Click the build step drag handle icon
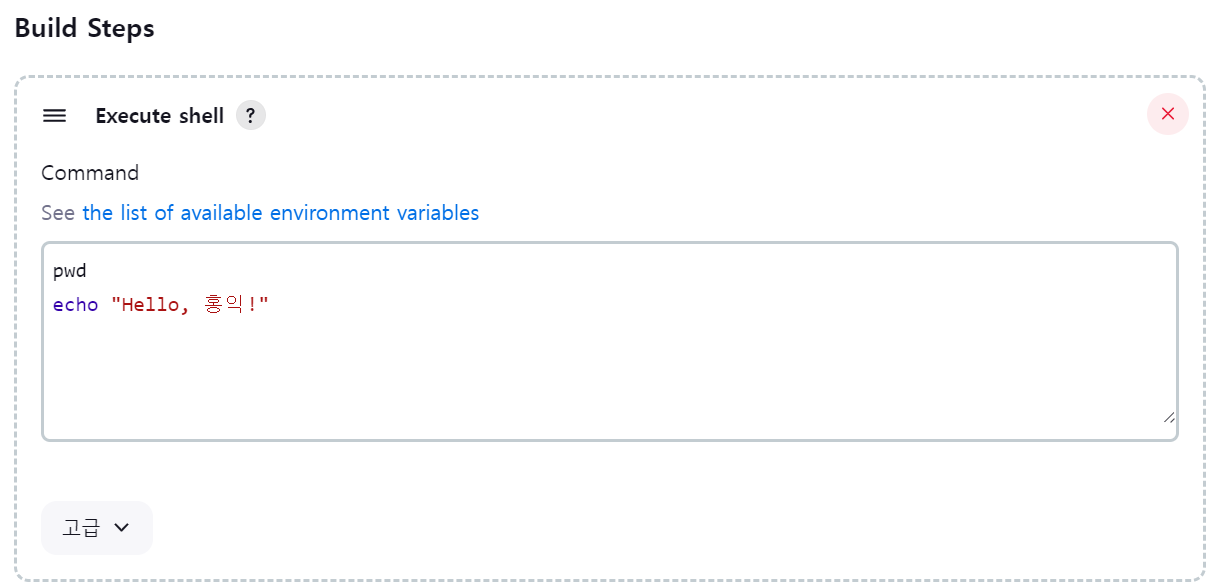The width and height of the screenshot is (1218, 585). tap(54, 115)
